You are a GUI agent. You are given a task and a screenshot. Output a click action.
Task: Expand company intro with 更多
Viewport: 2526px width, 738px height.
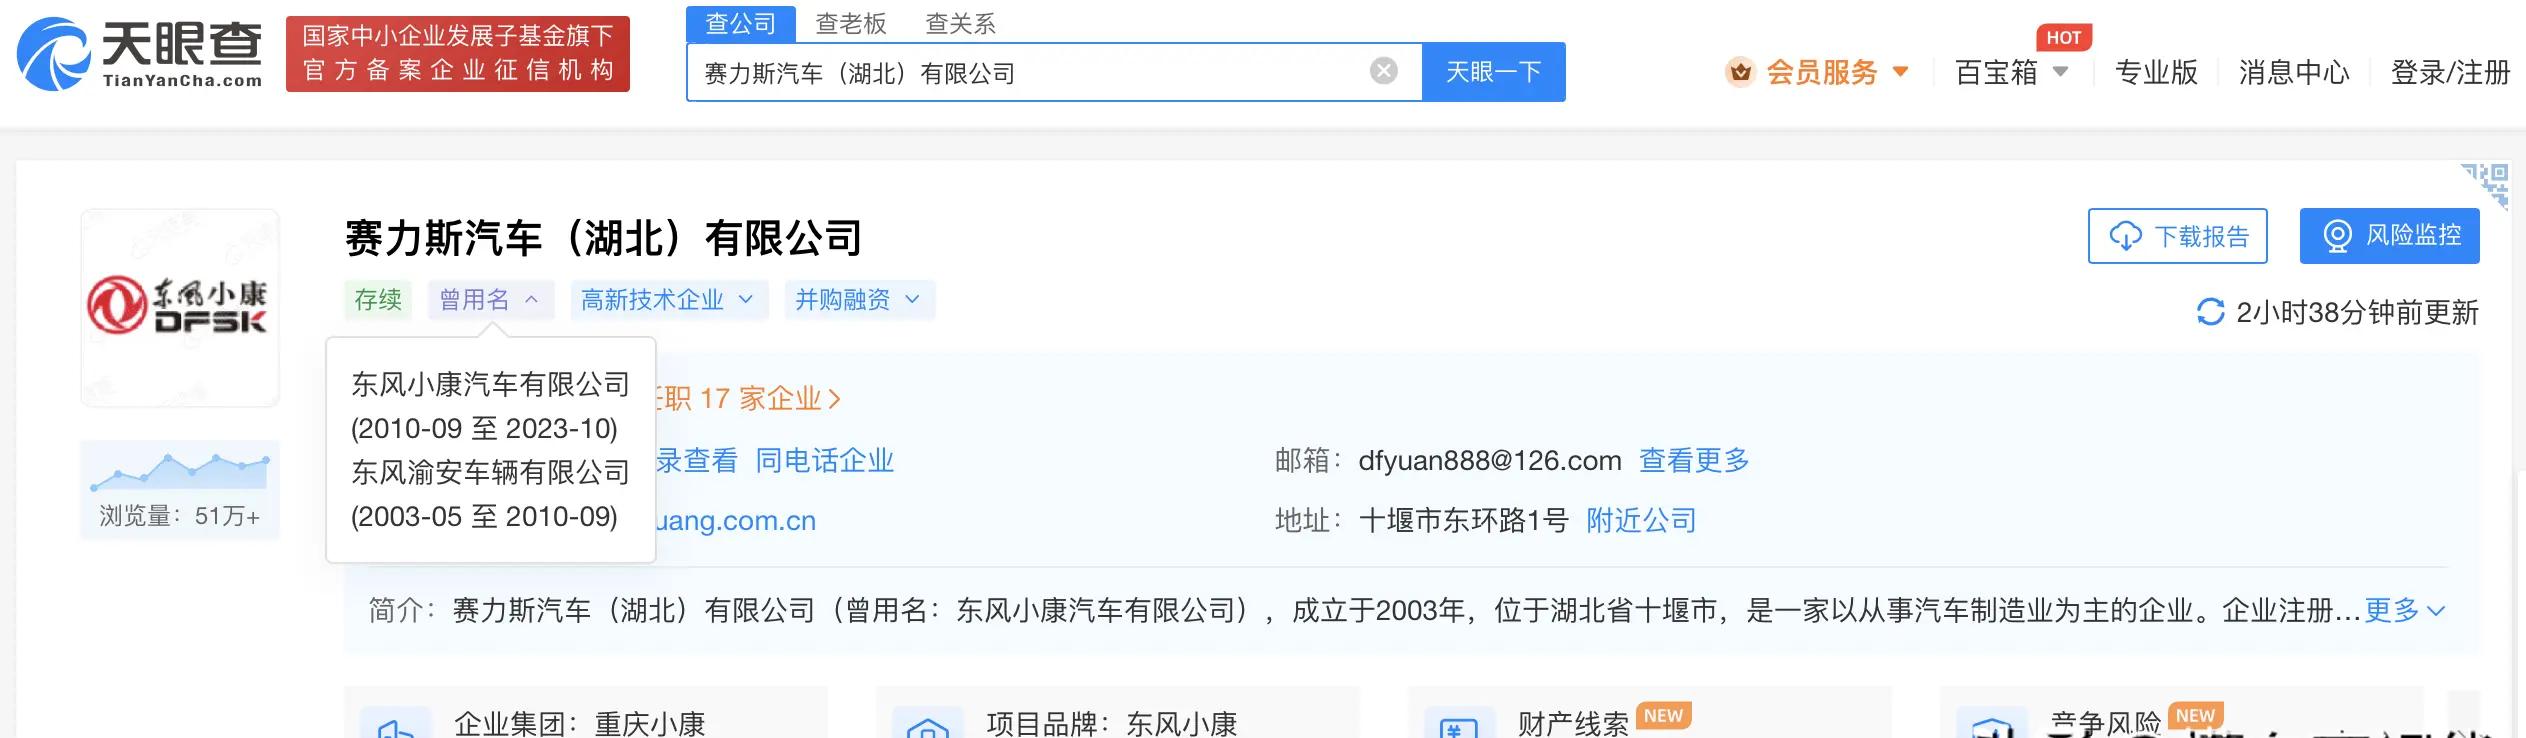pyautogui.click(x=2404, y=610)
